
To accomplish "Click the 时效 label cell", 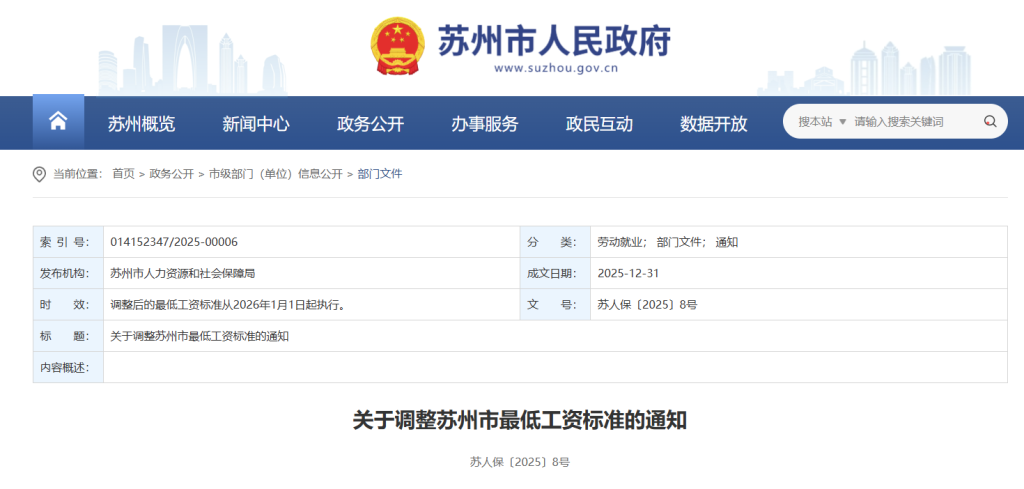I will click(68, 305).
